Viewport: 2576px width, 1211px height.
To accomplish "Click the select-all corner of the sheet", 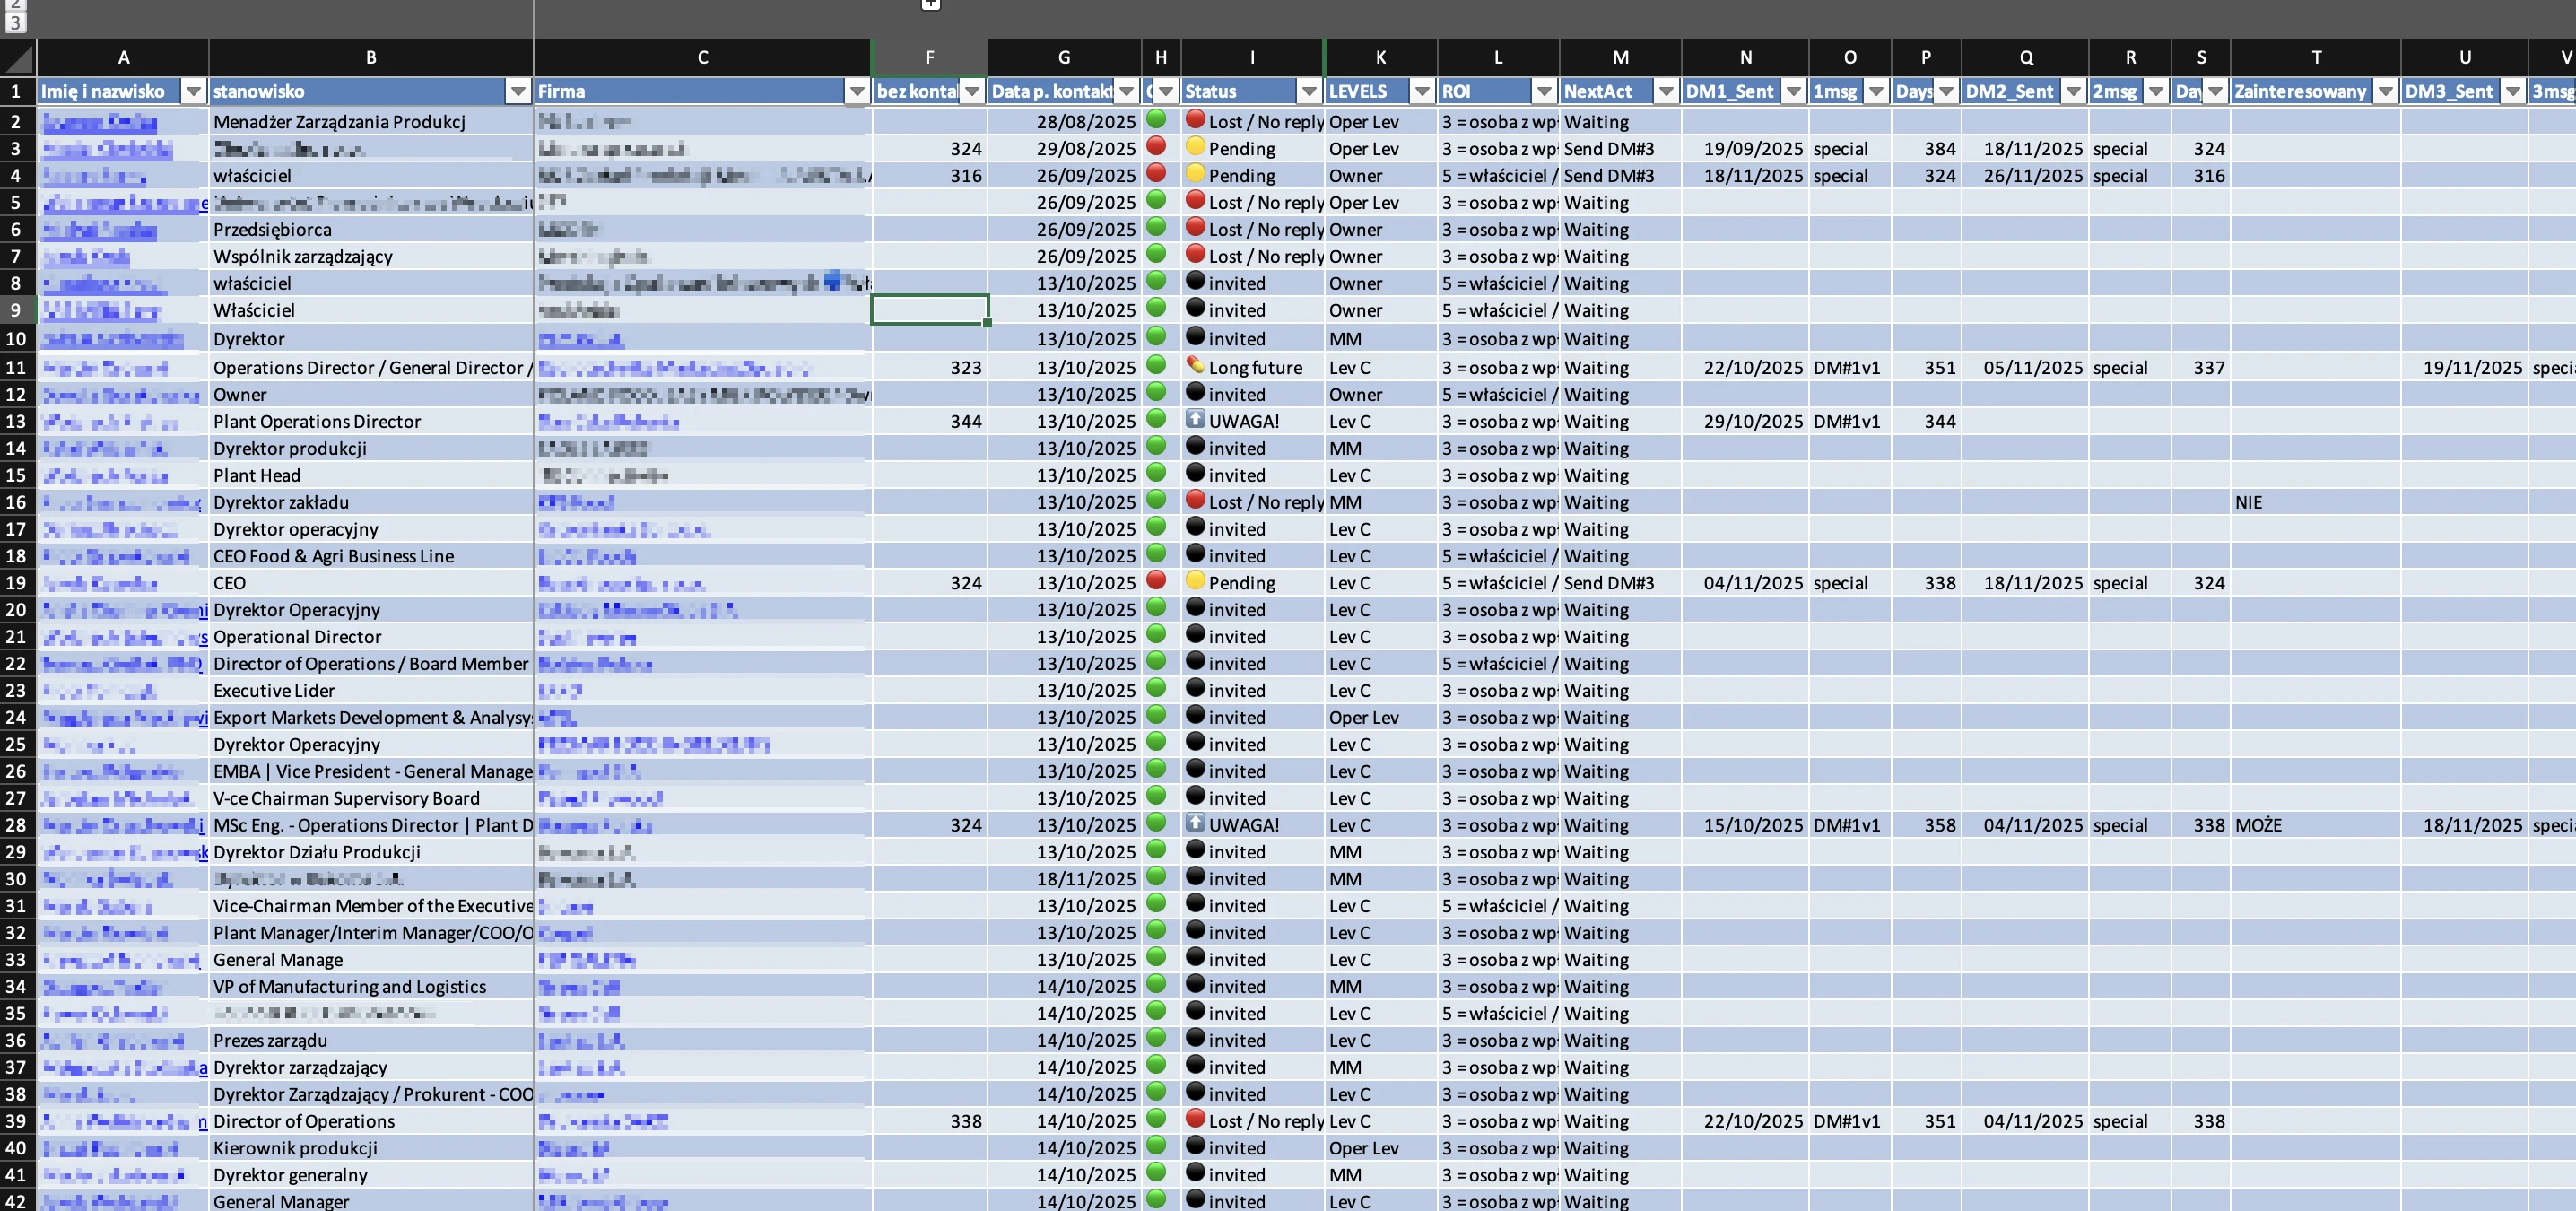I will pyautogui.click(x=18, y=57).
